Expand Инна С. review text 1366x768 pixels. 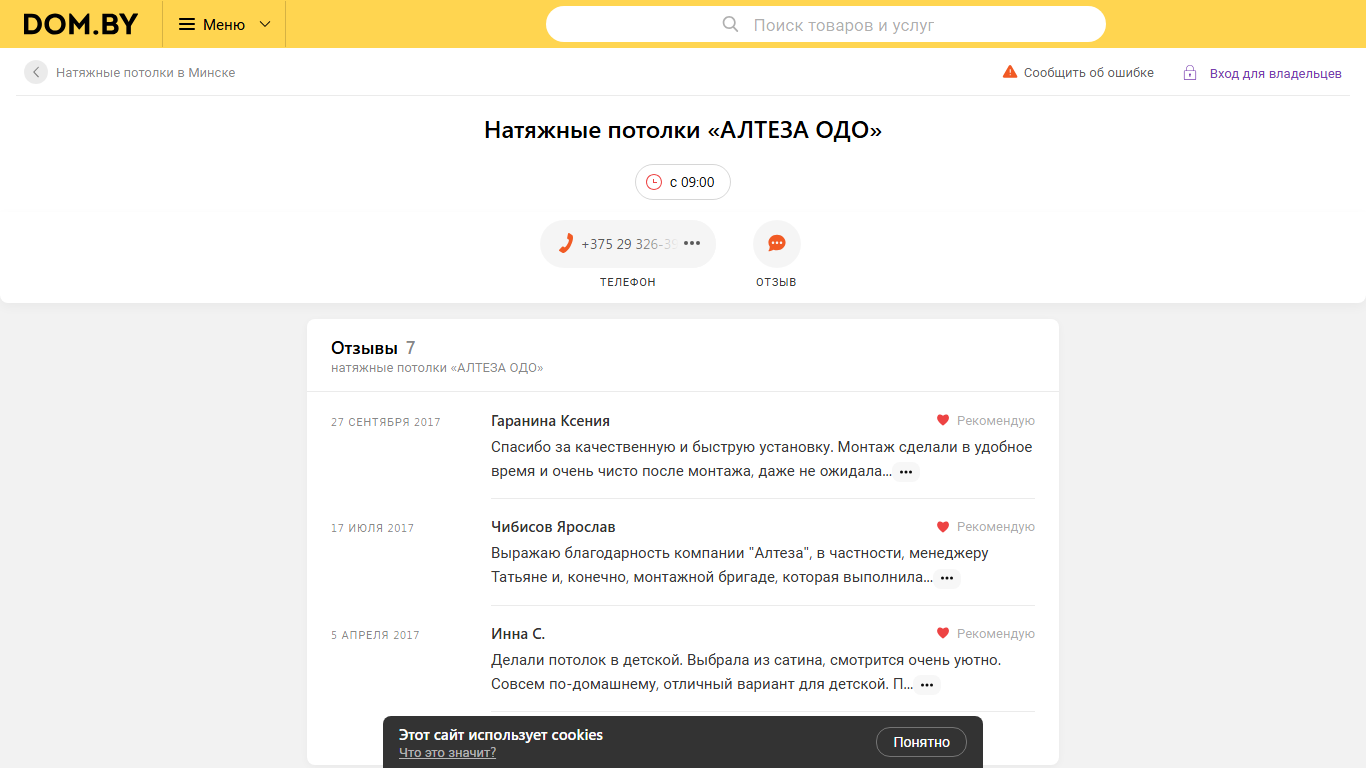coord(927,685)
